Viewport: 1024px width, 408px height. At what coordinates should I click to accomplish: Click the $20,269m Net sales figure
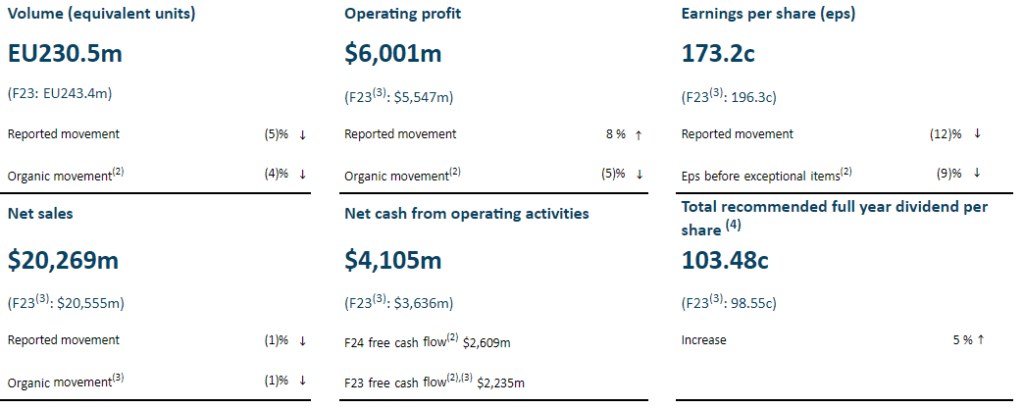coord(63,261)
